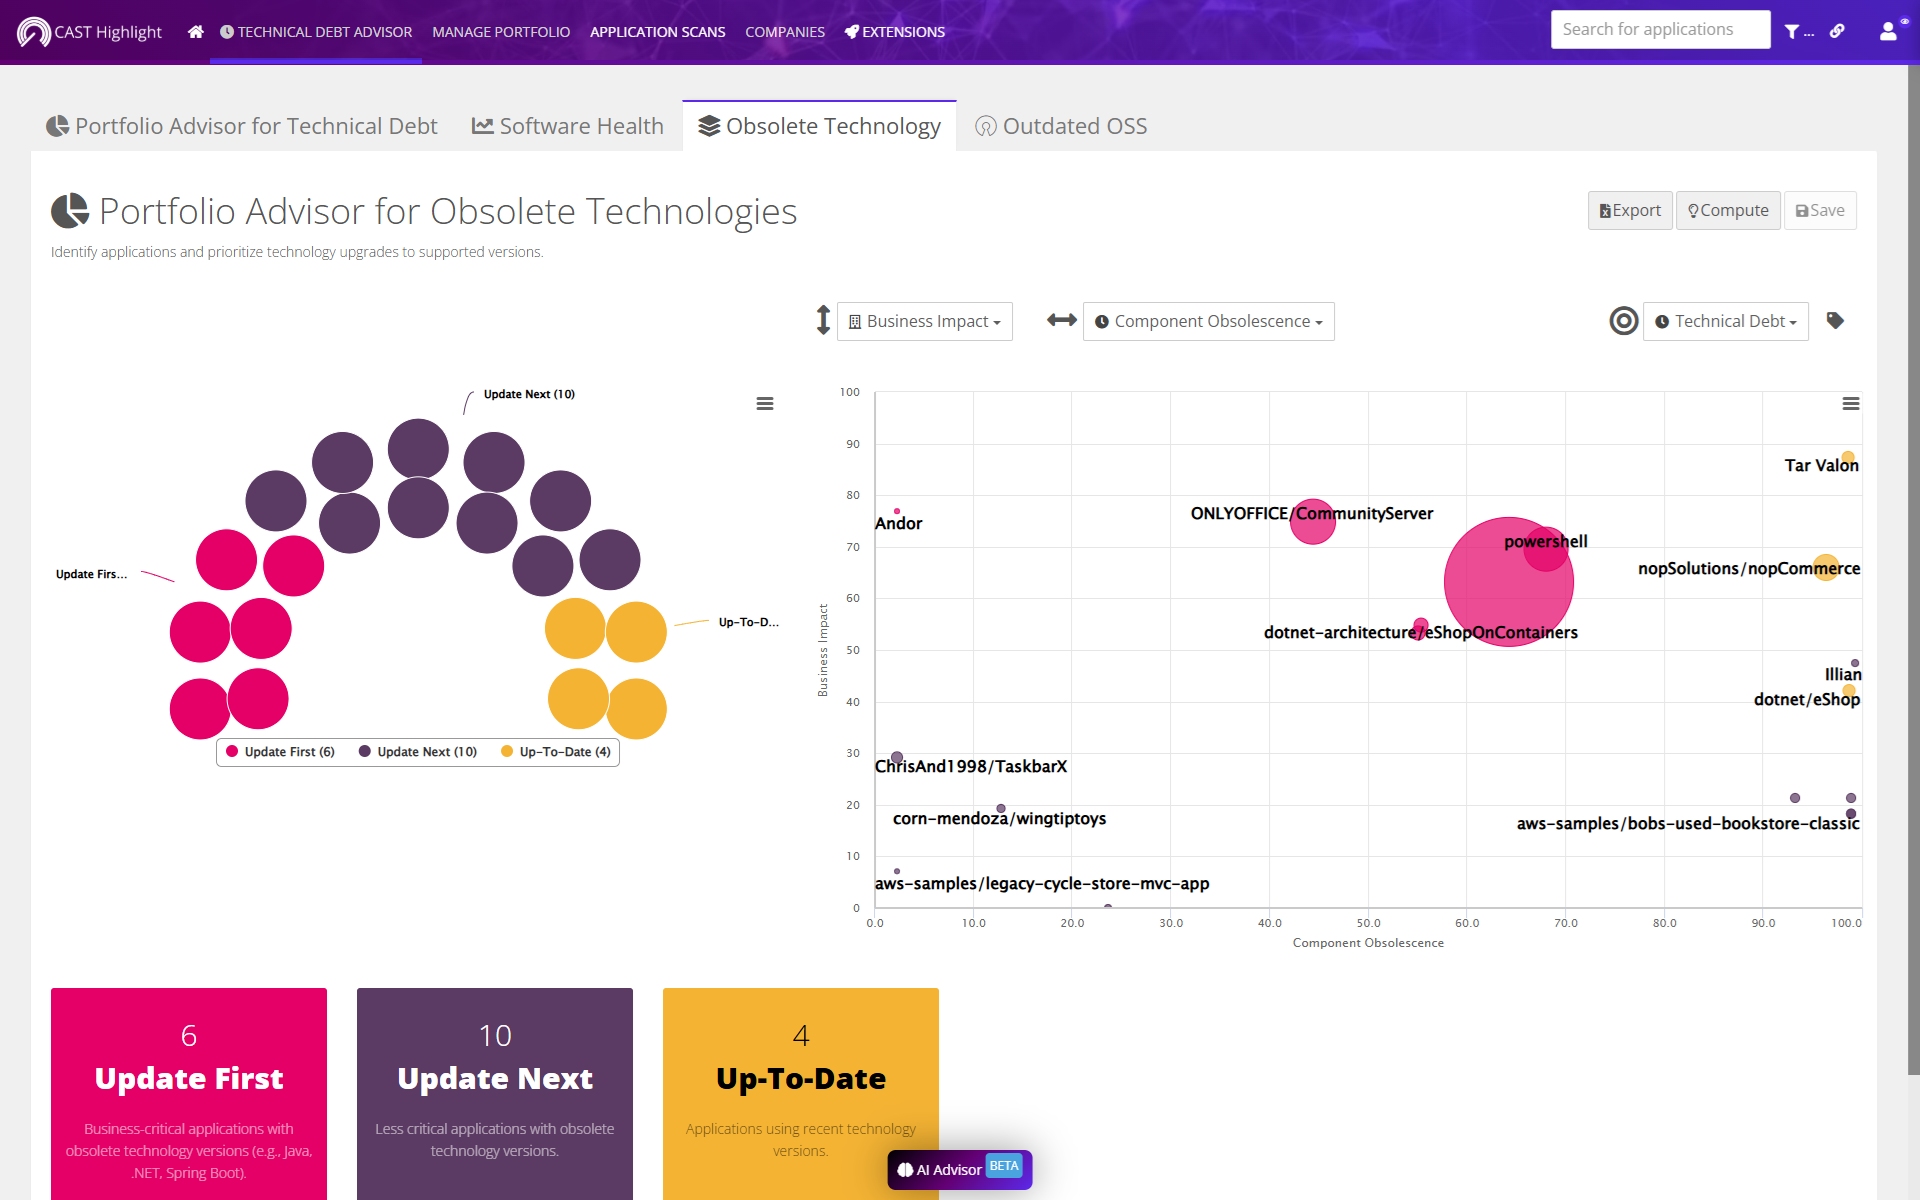
Task: Click the dotnet/eShop data point
Action: pyautogui.click(x=1849, y=691)
